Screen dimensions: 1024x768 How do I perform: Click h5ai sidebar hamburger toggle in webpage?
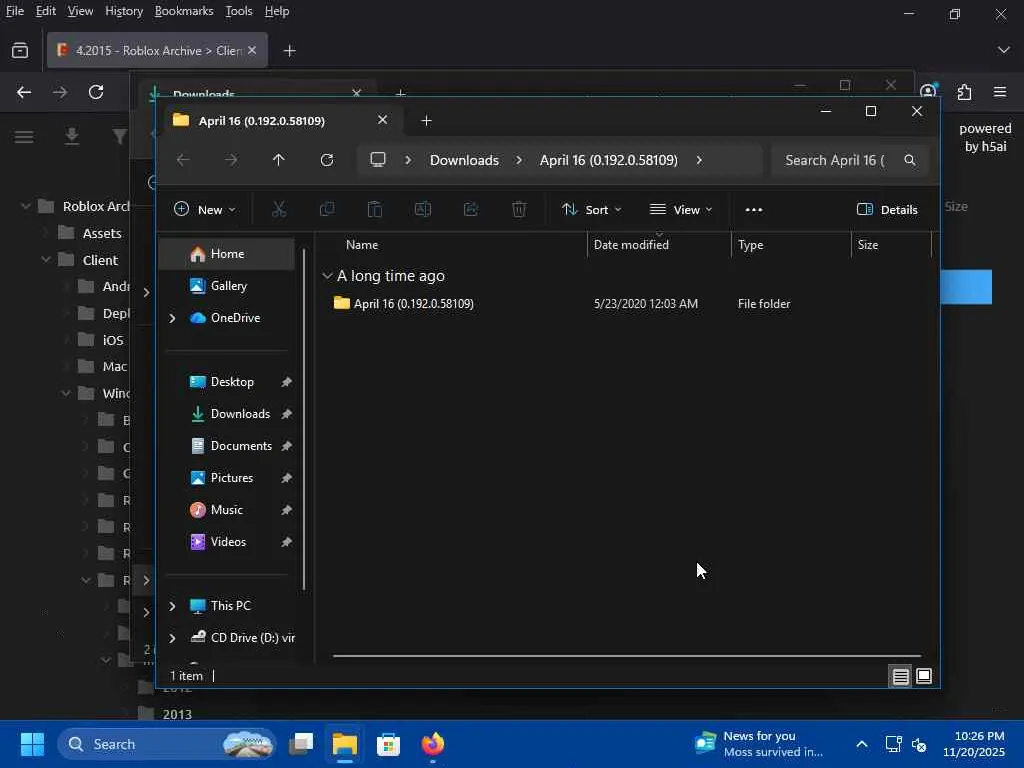click(24, 136)
